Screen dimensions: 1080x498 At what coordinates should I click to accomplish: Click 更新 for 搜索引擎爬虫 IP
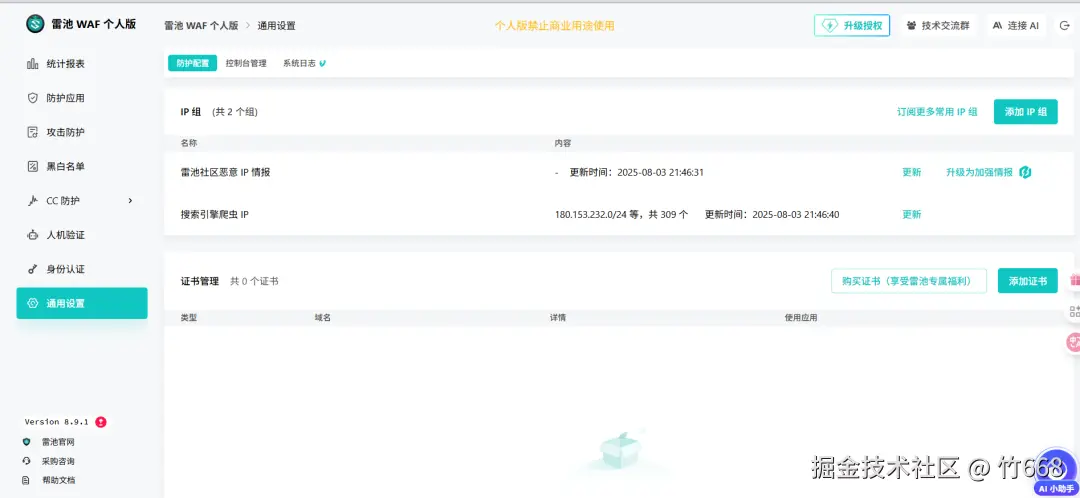pos(911,214)
